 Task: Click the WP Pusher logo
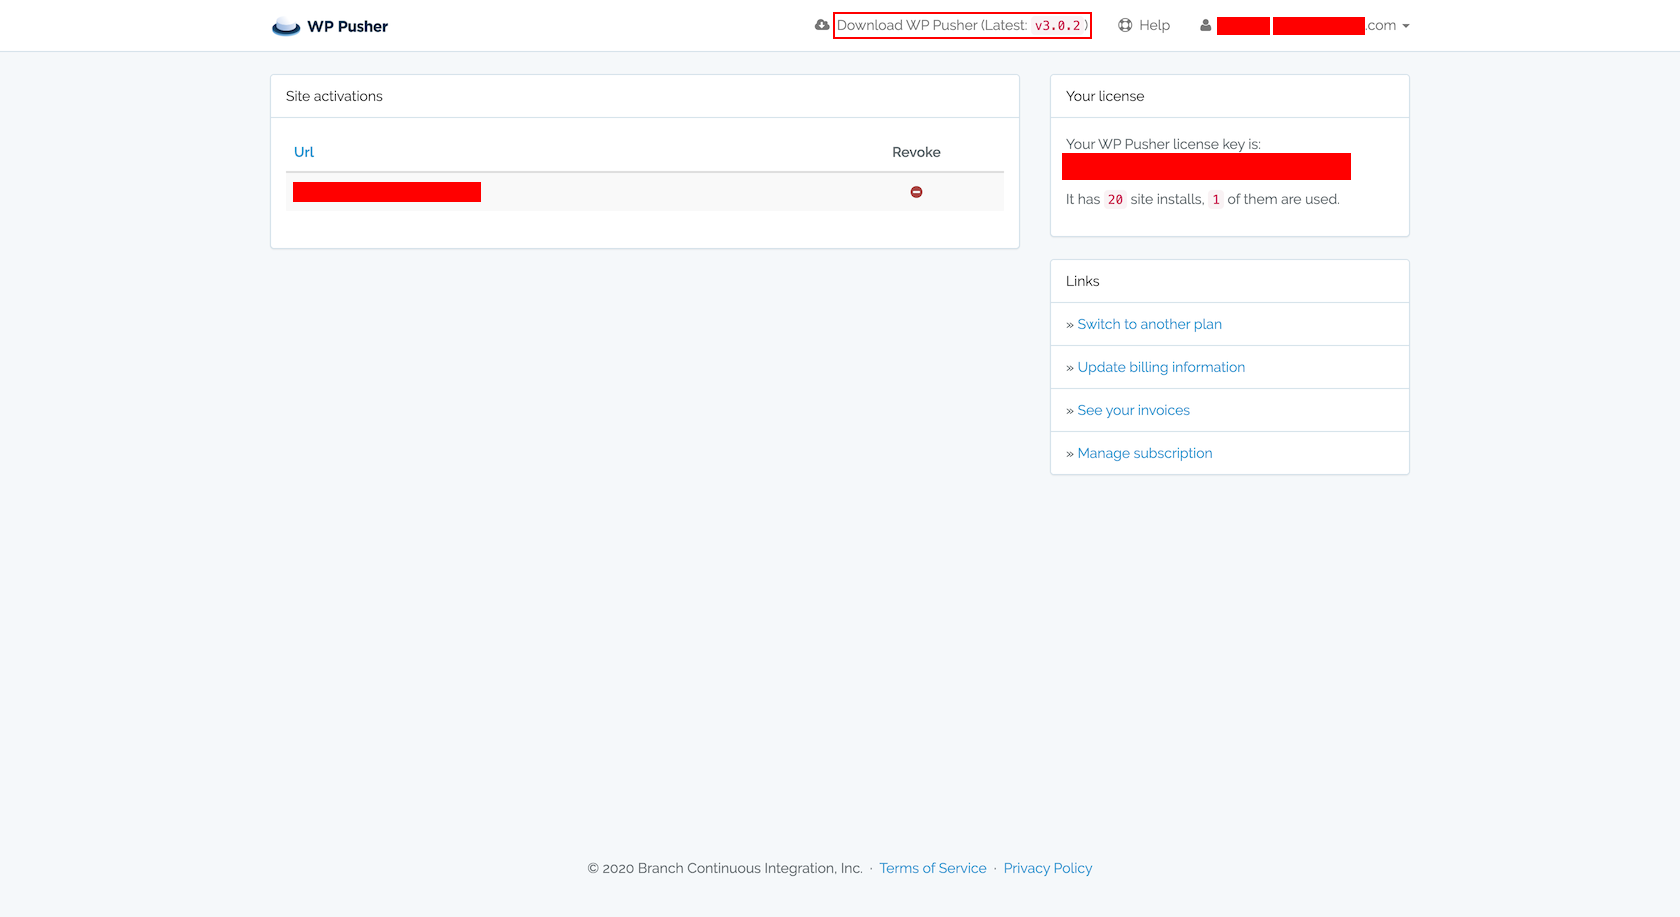click(330, 25)
